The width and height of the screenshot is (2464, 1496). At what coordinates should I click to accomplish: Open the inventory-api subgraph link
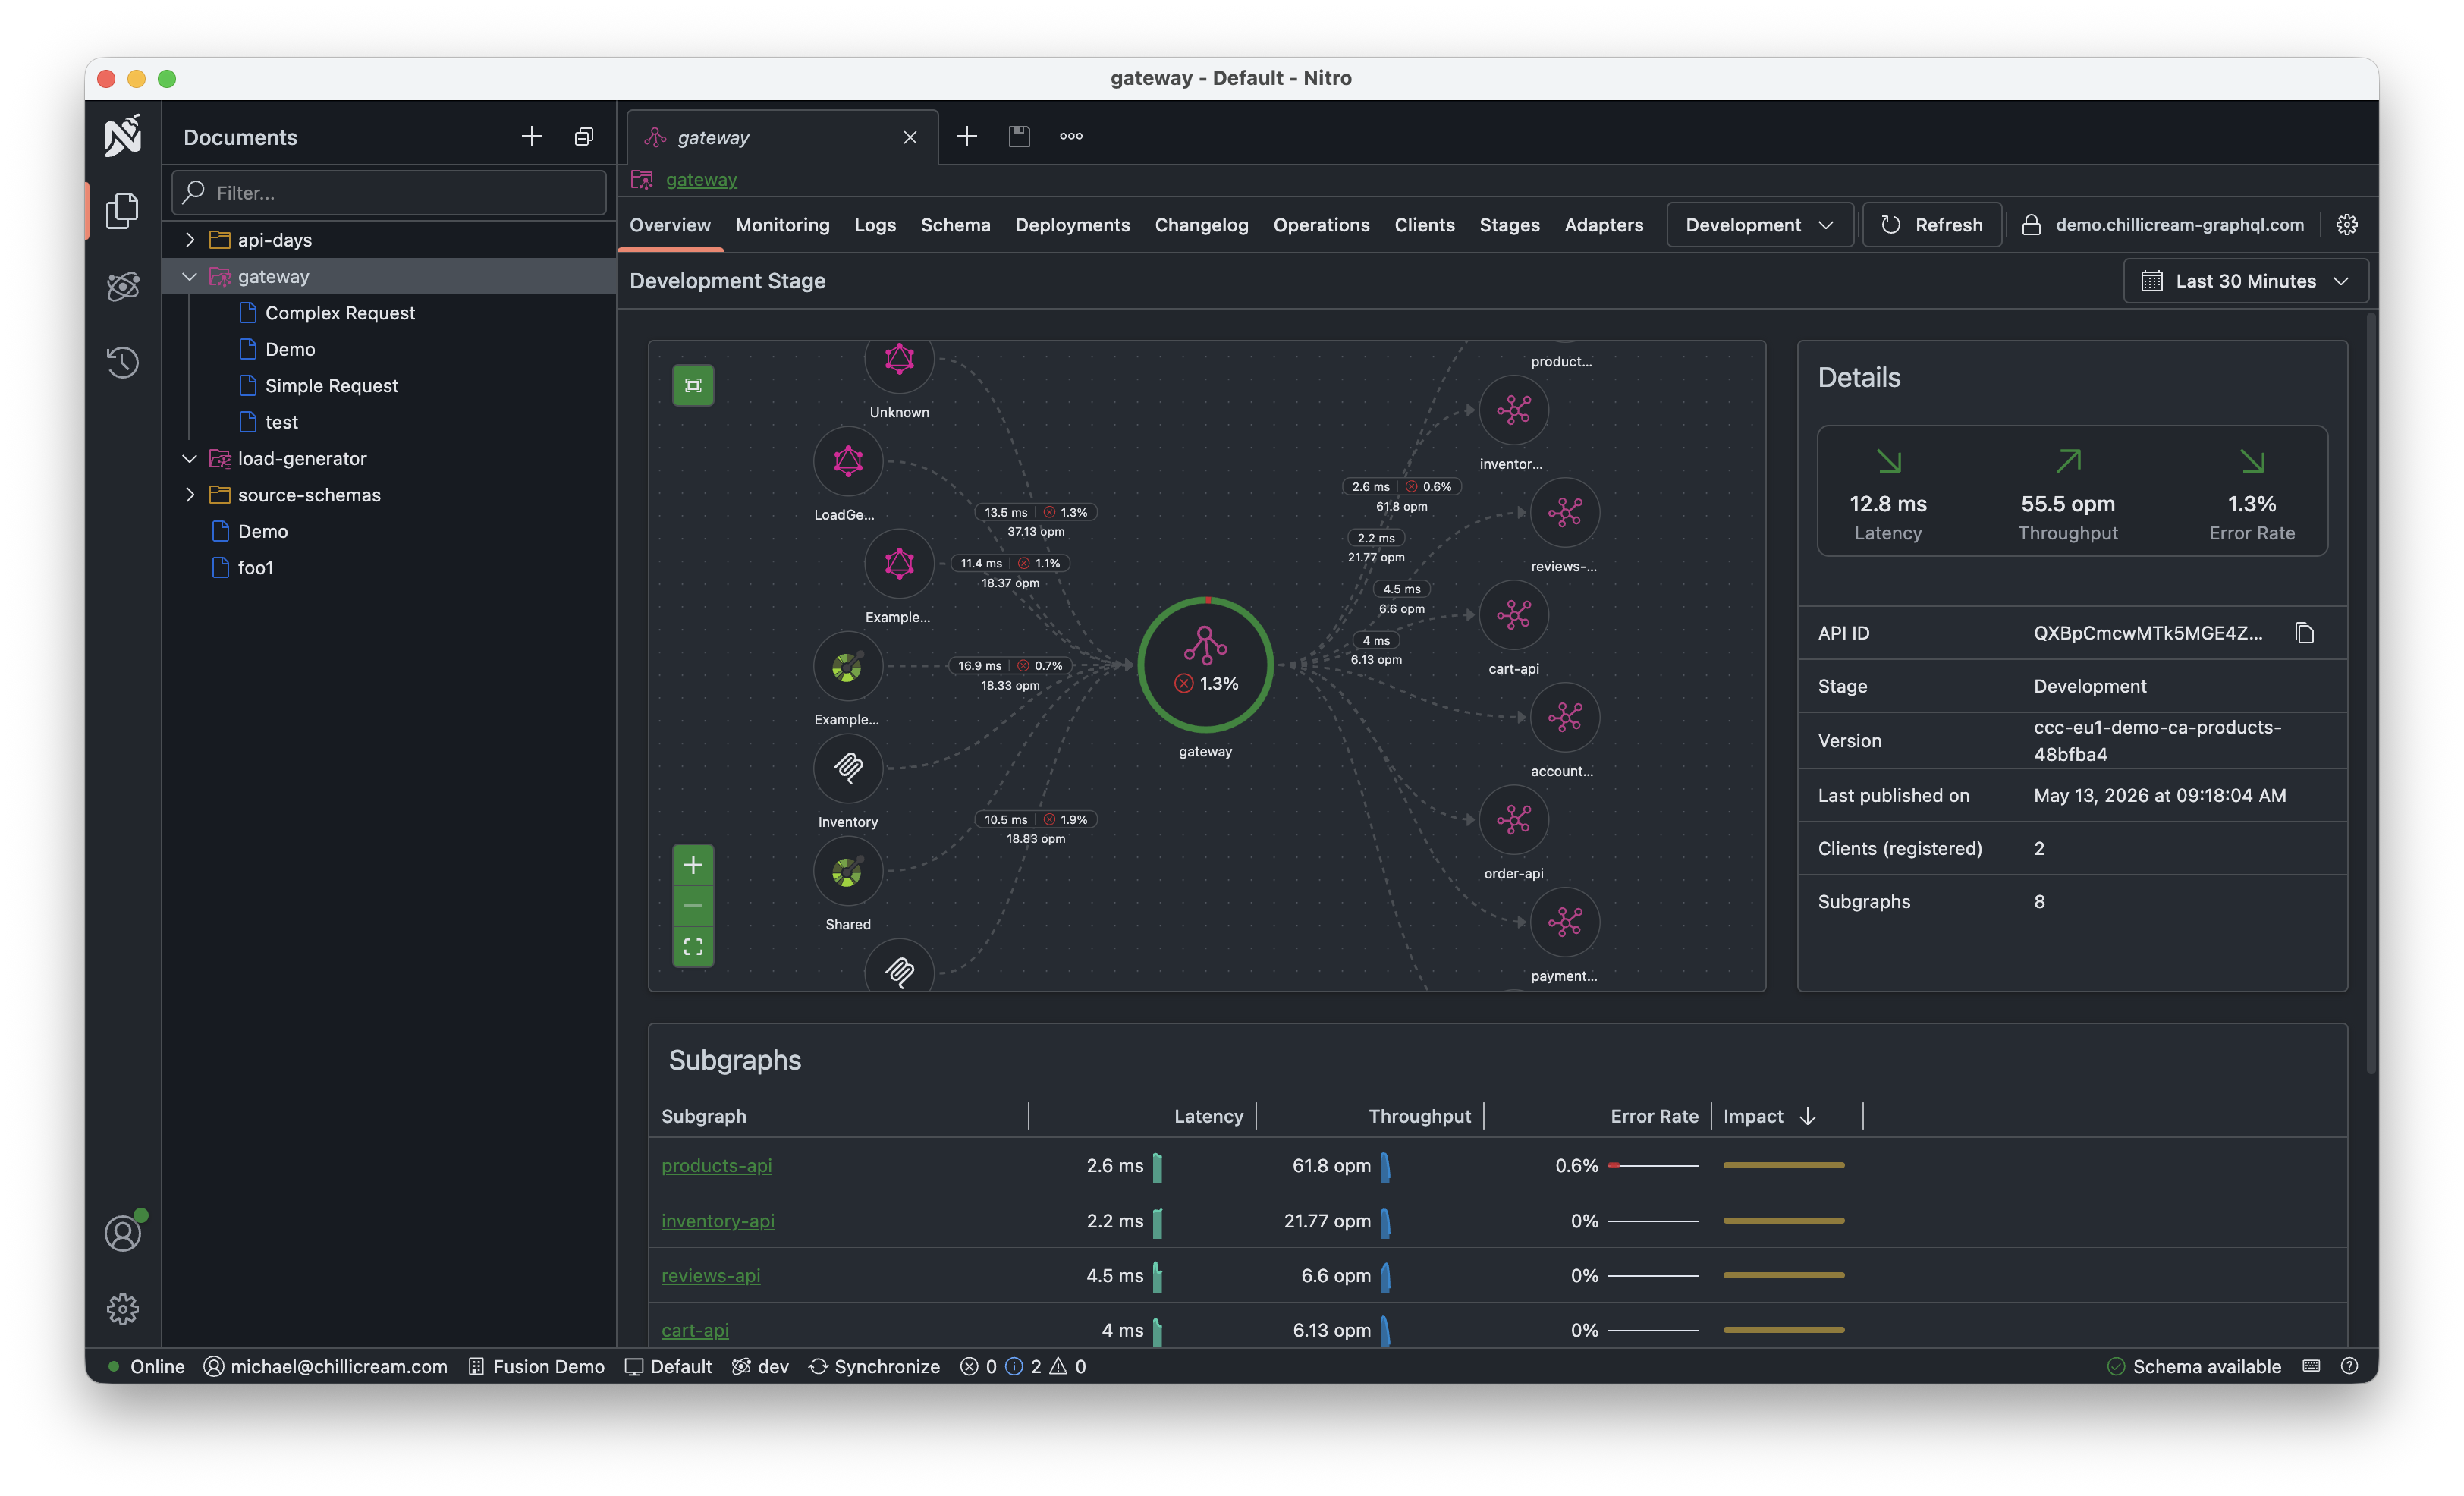point(717,1220)
